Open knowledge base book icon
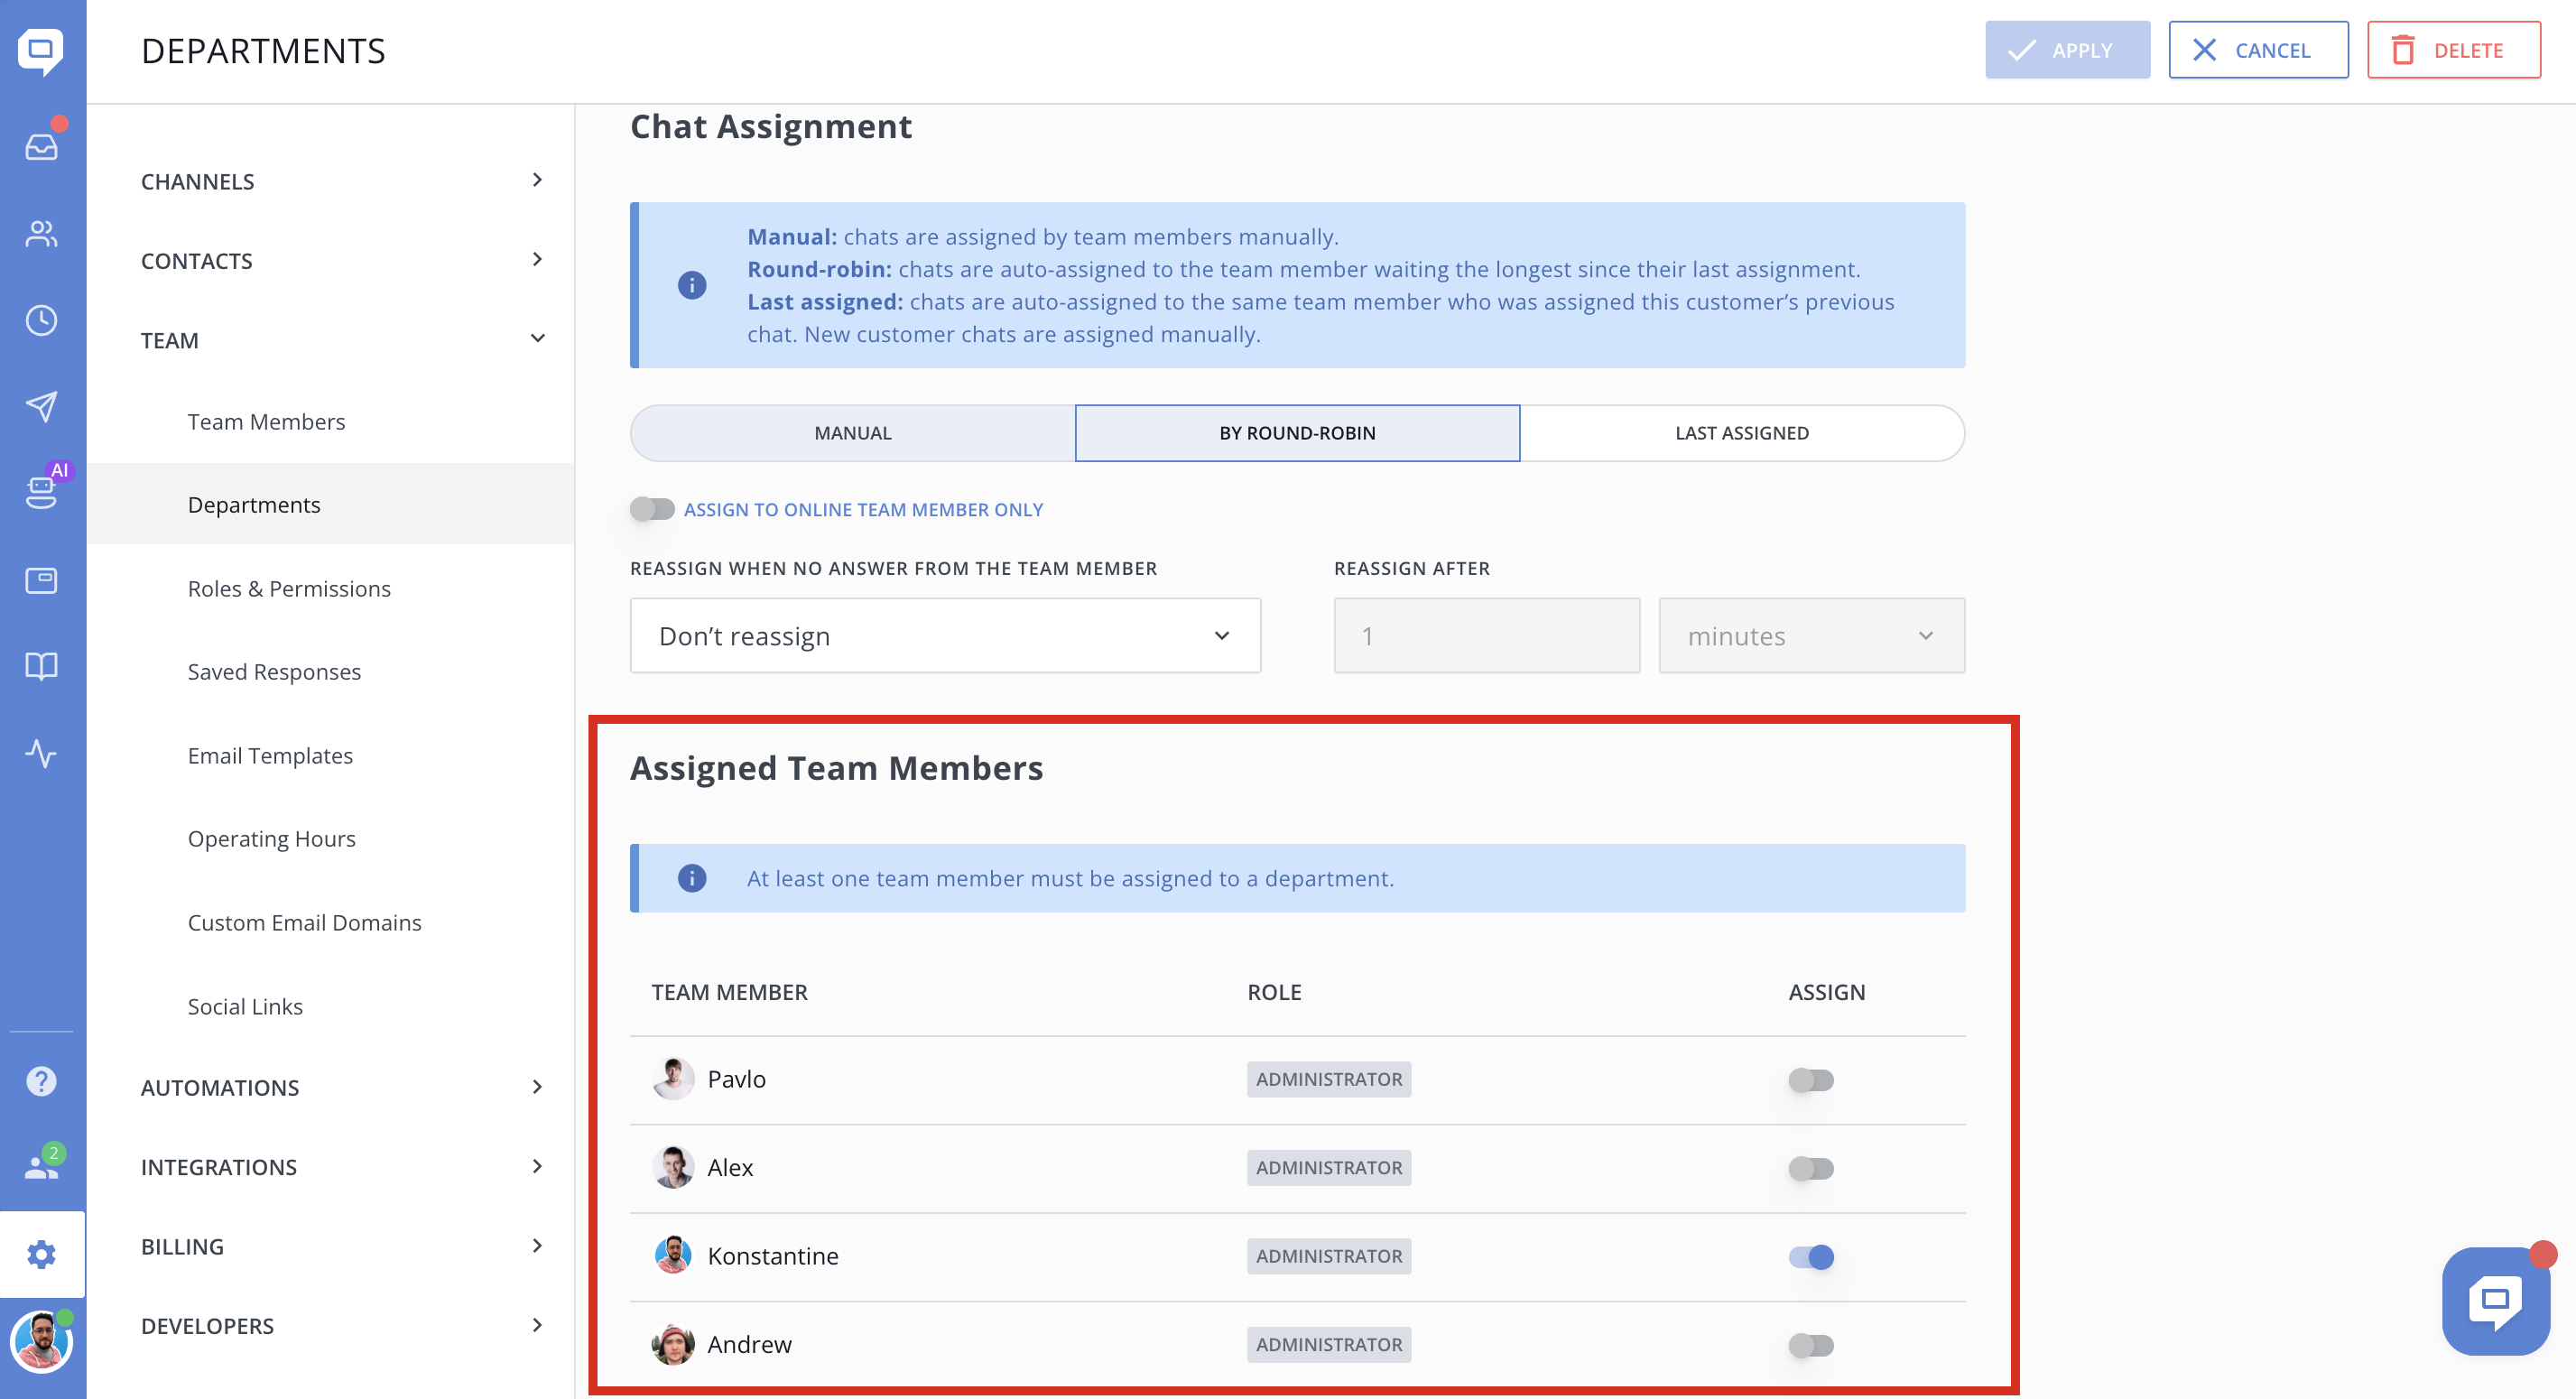Screen dimensions: 2576x1399 tap(41, 666)
